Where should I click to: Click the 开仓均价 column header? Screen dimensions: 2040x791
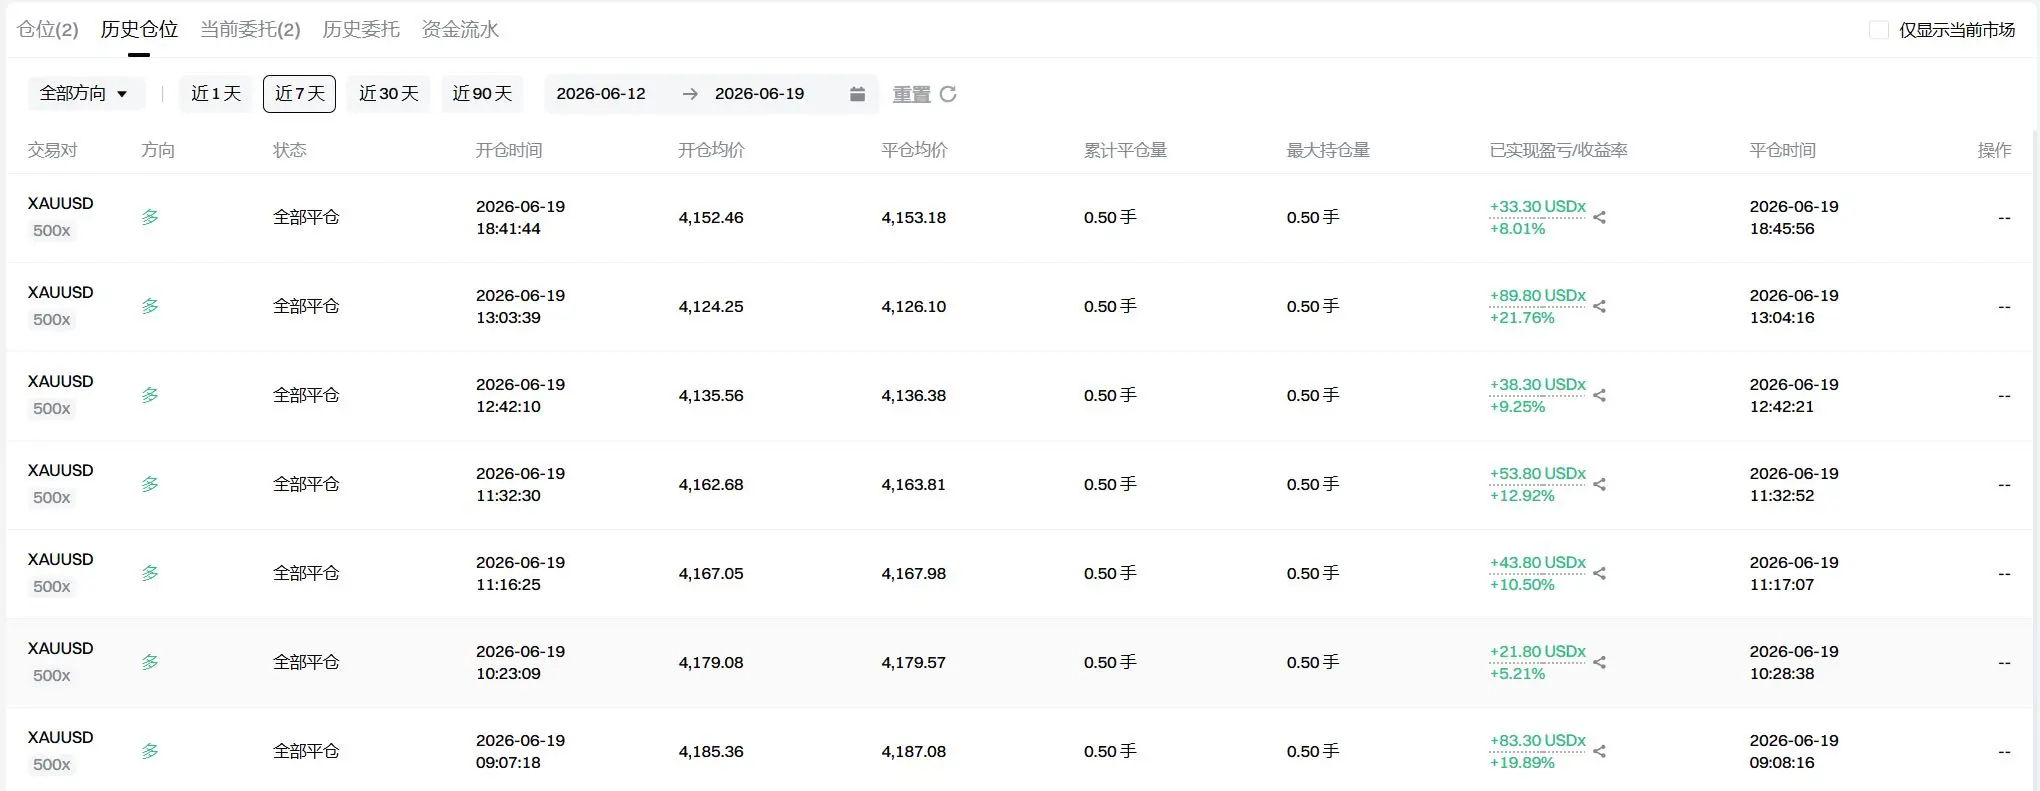click(711, 150)
